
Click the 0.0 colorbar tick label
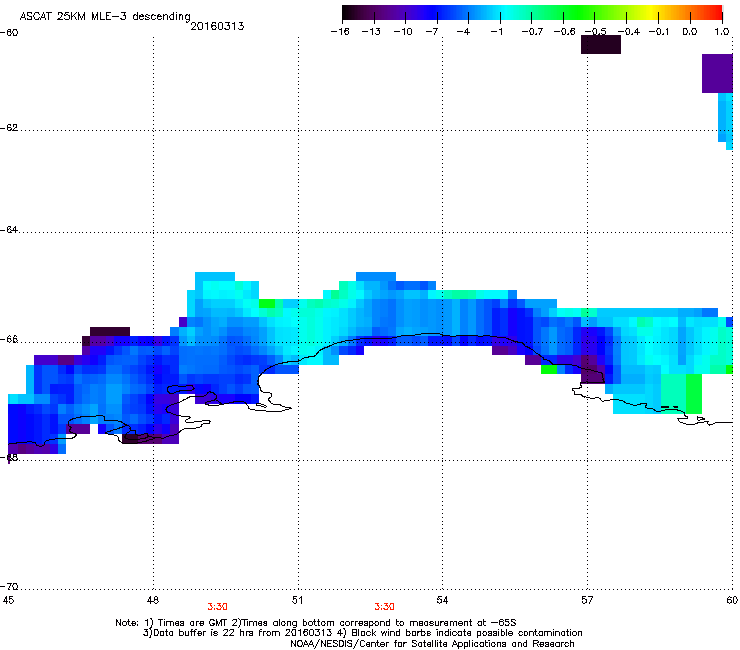[x=690, y=32]
